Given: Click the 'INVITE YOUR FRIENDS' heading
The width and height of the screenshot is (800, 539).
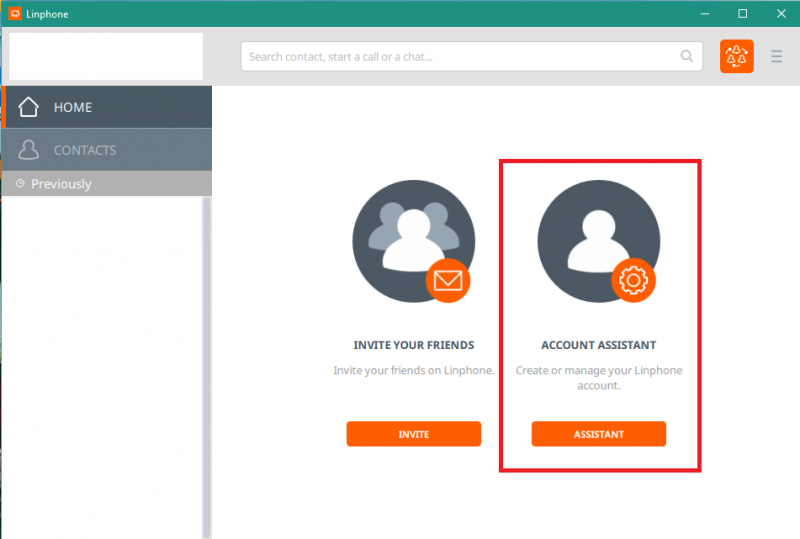Looking at the screenshot, I should (414, 345).
